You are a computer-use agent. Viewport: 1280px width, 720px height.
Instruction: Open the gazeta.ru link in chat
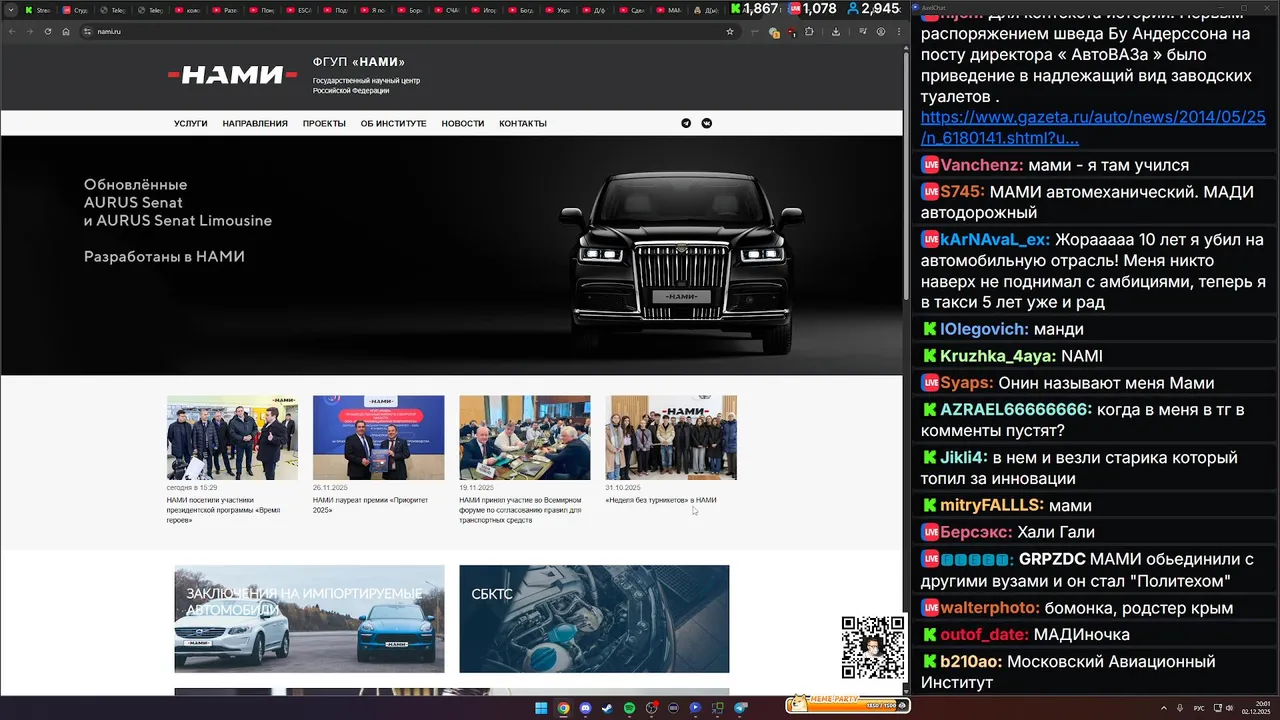pyautogui.click(x=1093, y=127)
